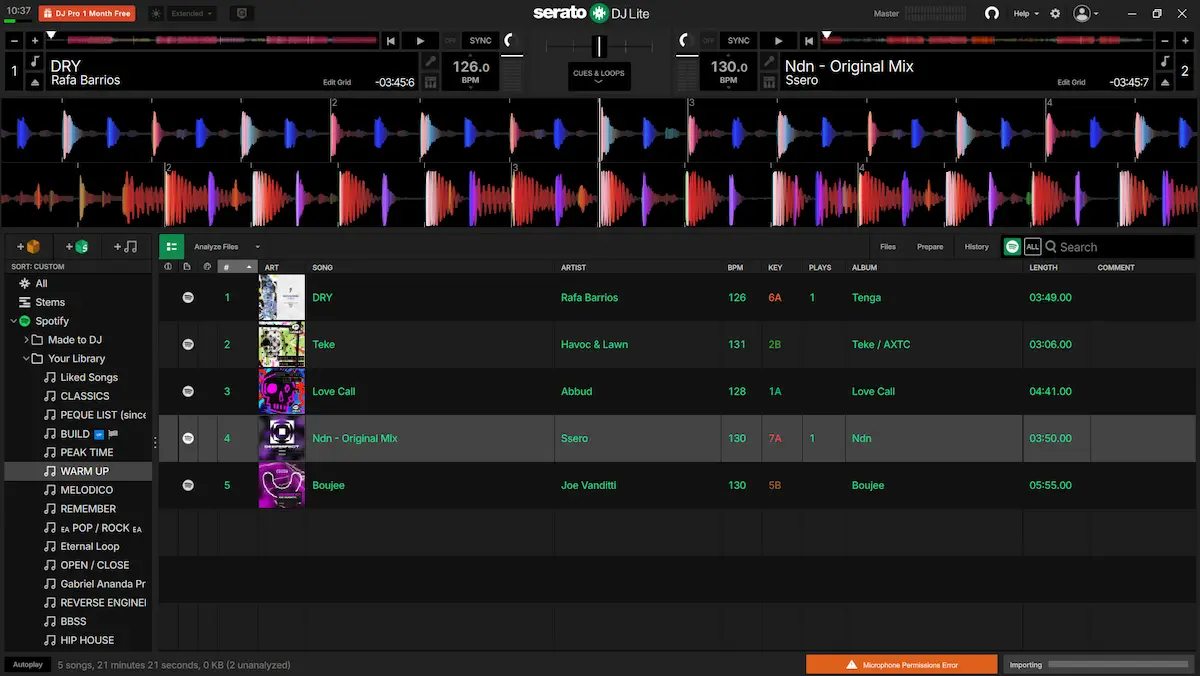This screenshot has width=1200, height=676.
Task: Open the Prepare tab
Action: tap(930, 247)
